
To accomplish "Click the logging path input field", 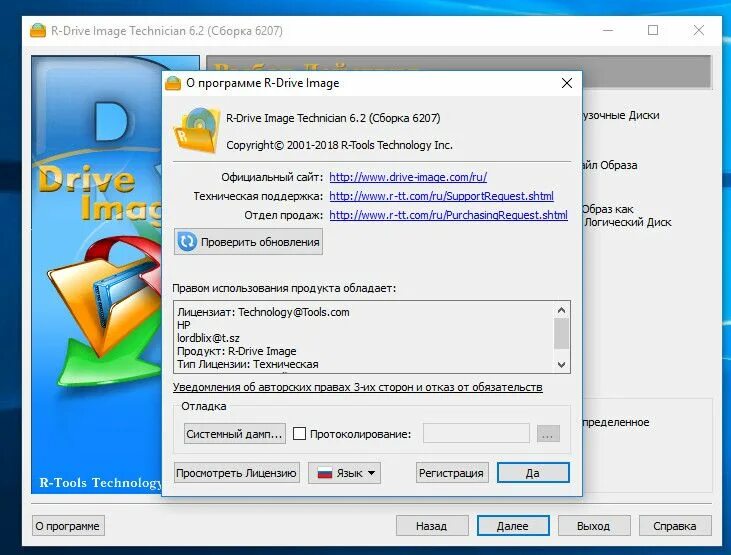I will 476,434.
